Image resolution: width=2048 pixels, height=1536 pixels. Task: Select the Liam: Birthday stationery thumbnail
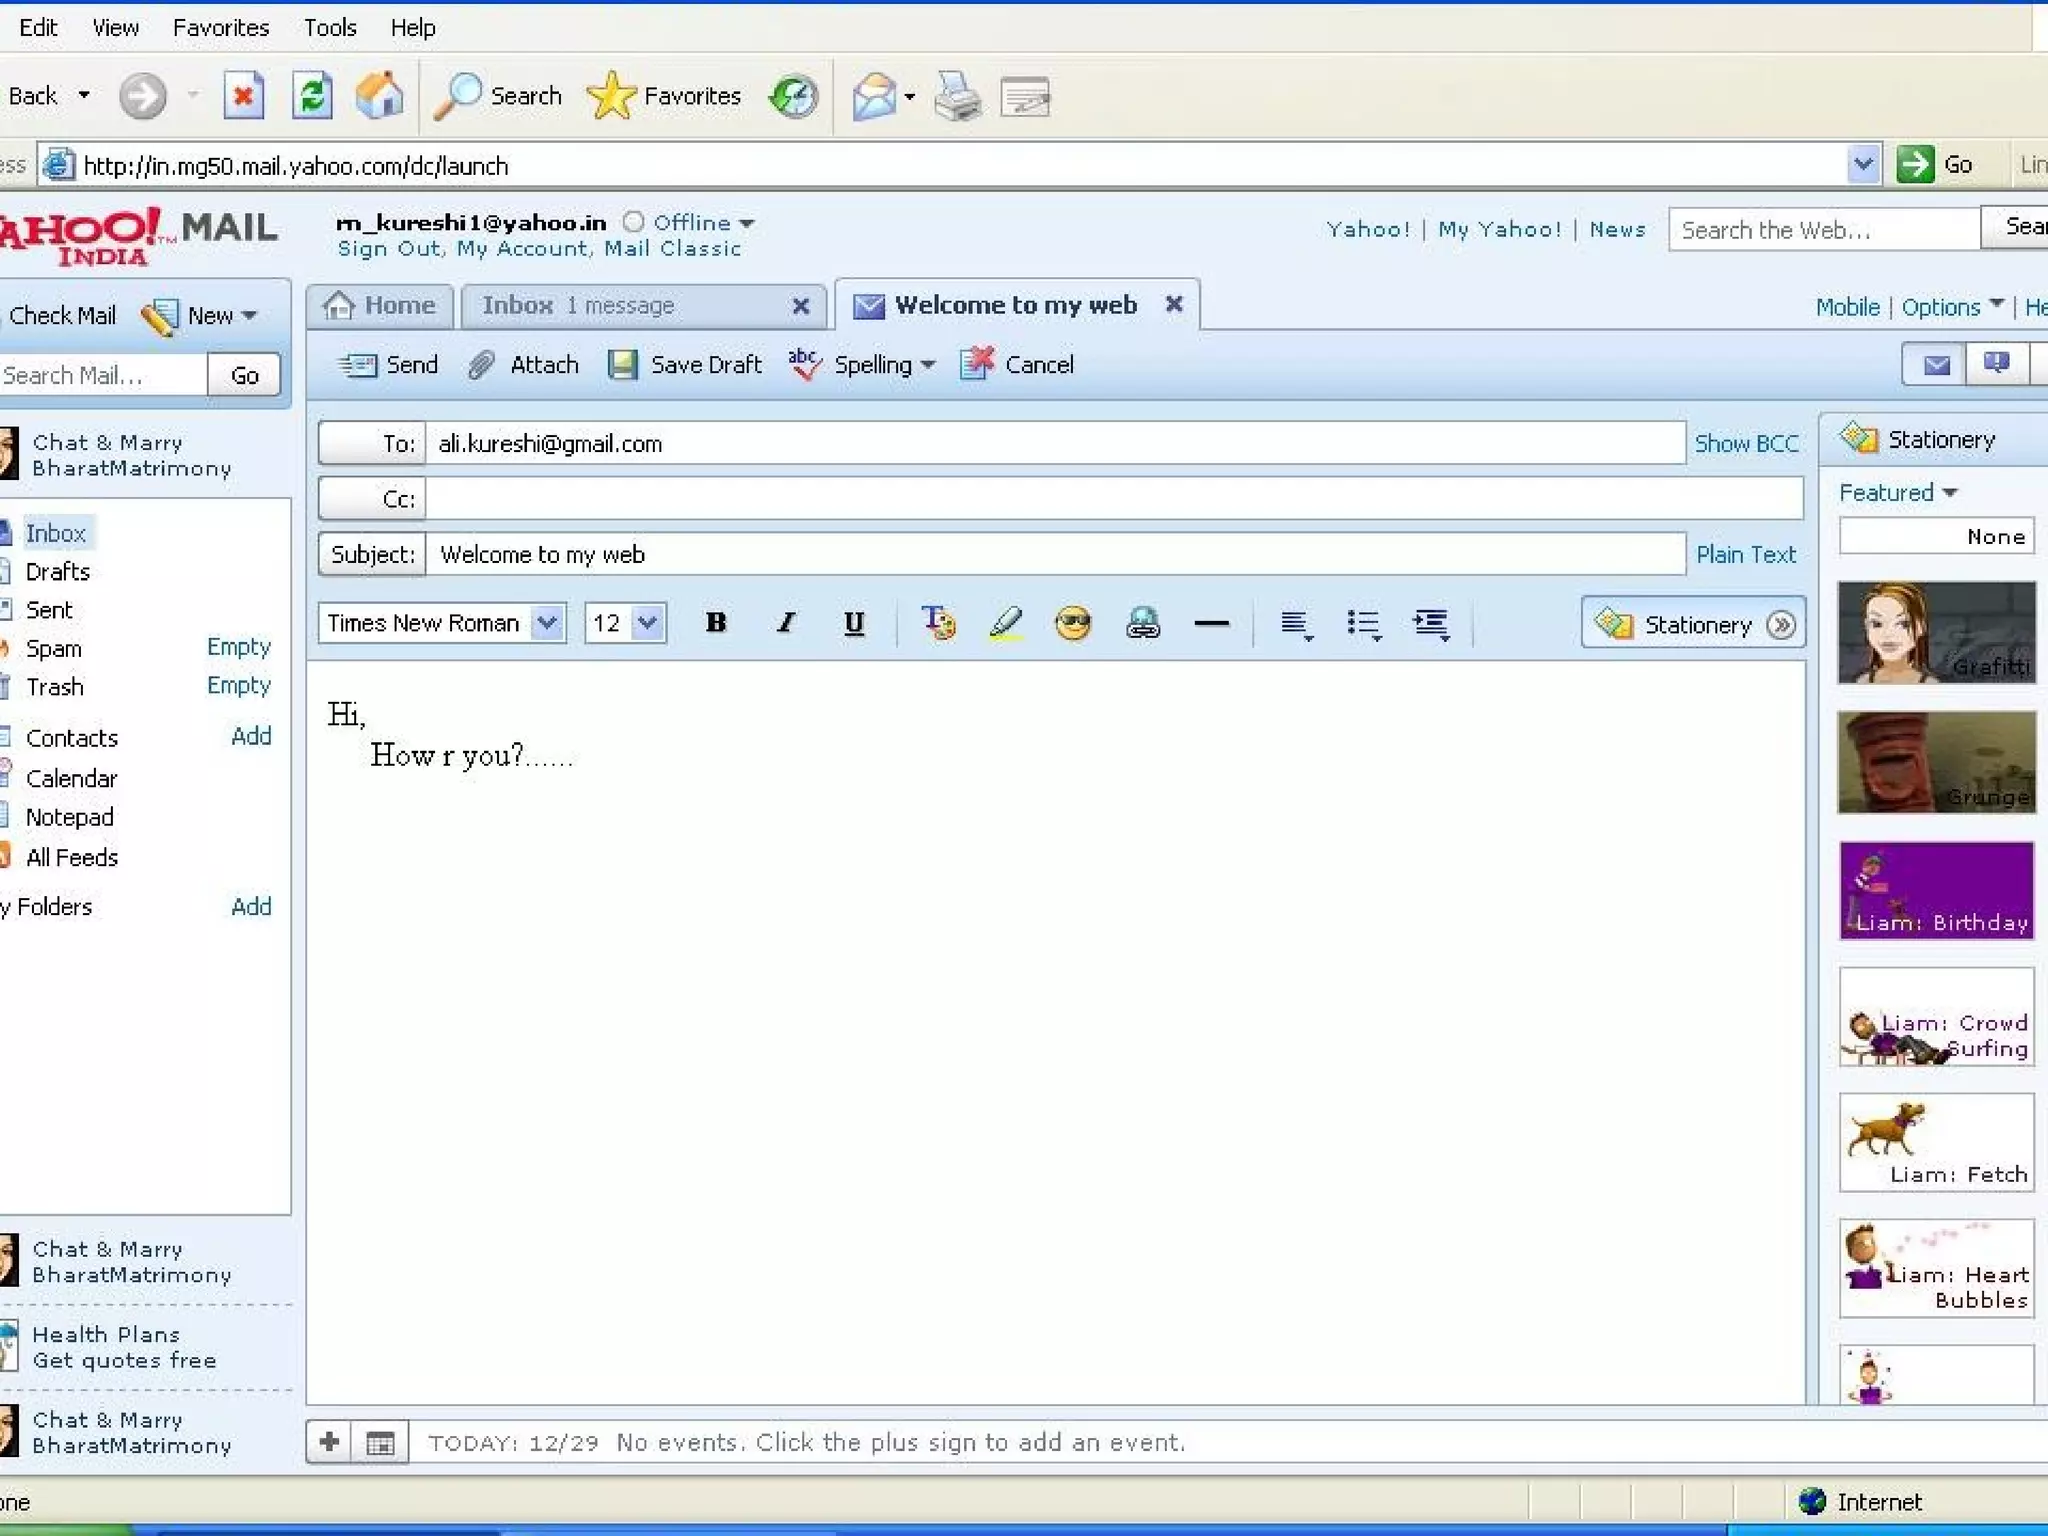[1936, 890]
